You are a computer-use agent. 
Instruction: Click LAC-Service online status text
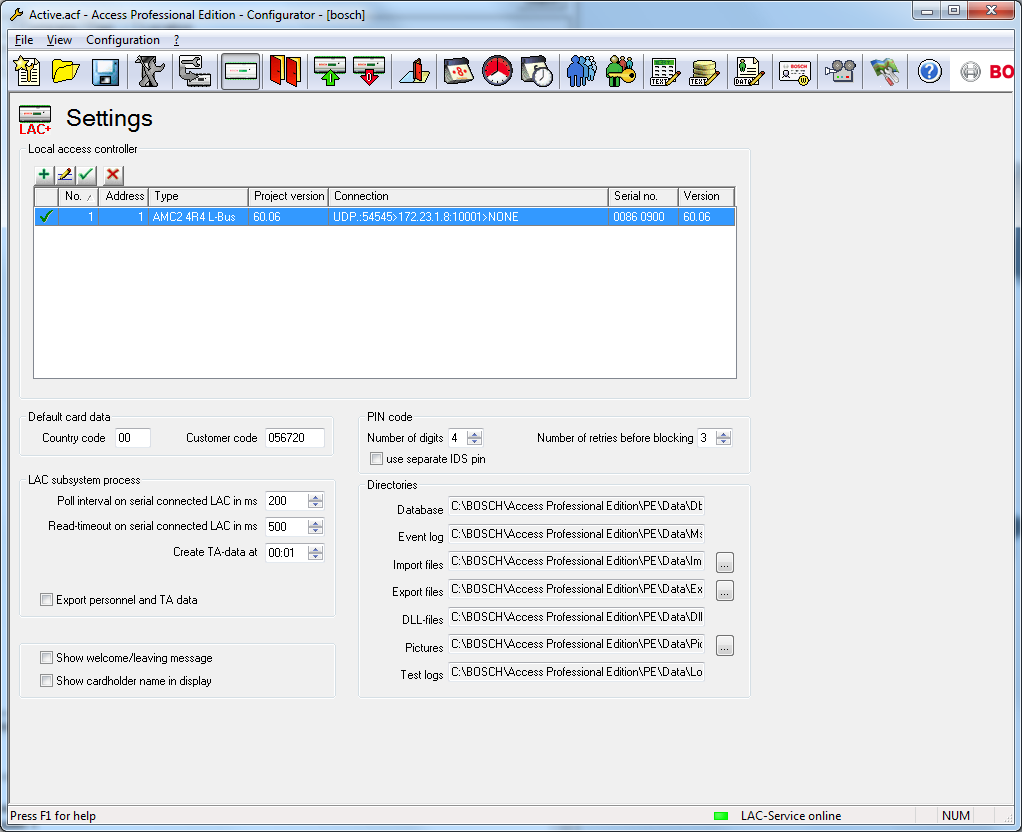[x=791, y=816]
